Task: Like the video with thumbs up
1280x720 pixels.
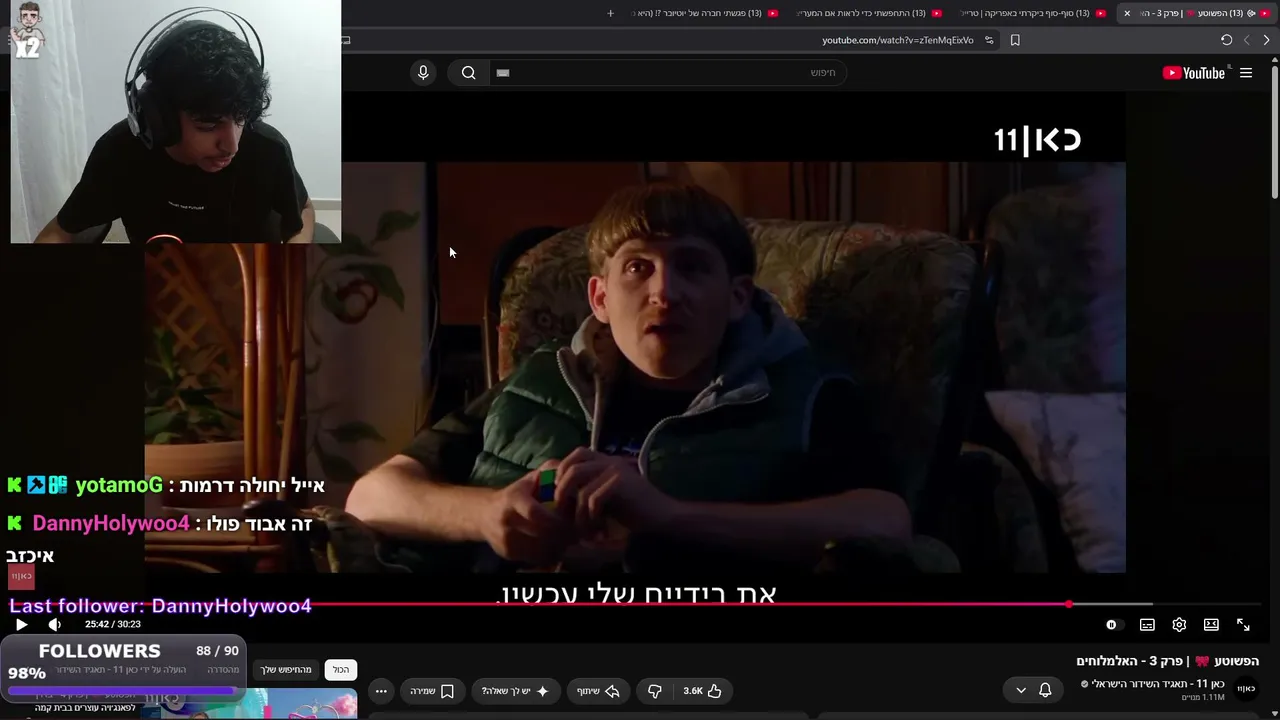Action: [x=702, y=691]
